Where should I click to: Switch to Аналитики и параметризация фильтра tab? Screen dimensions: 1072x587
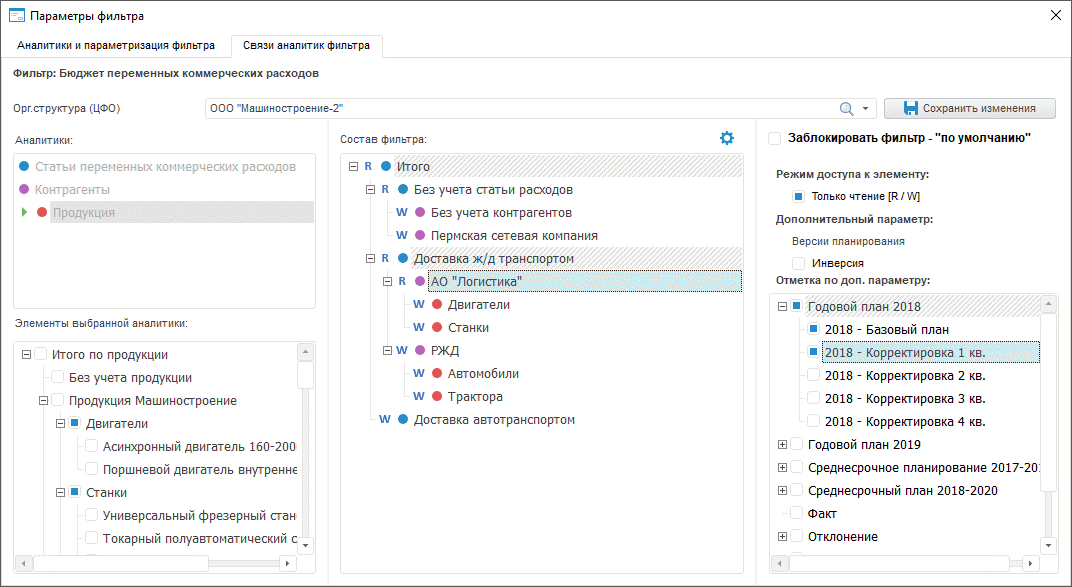pos(116,46)
